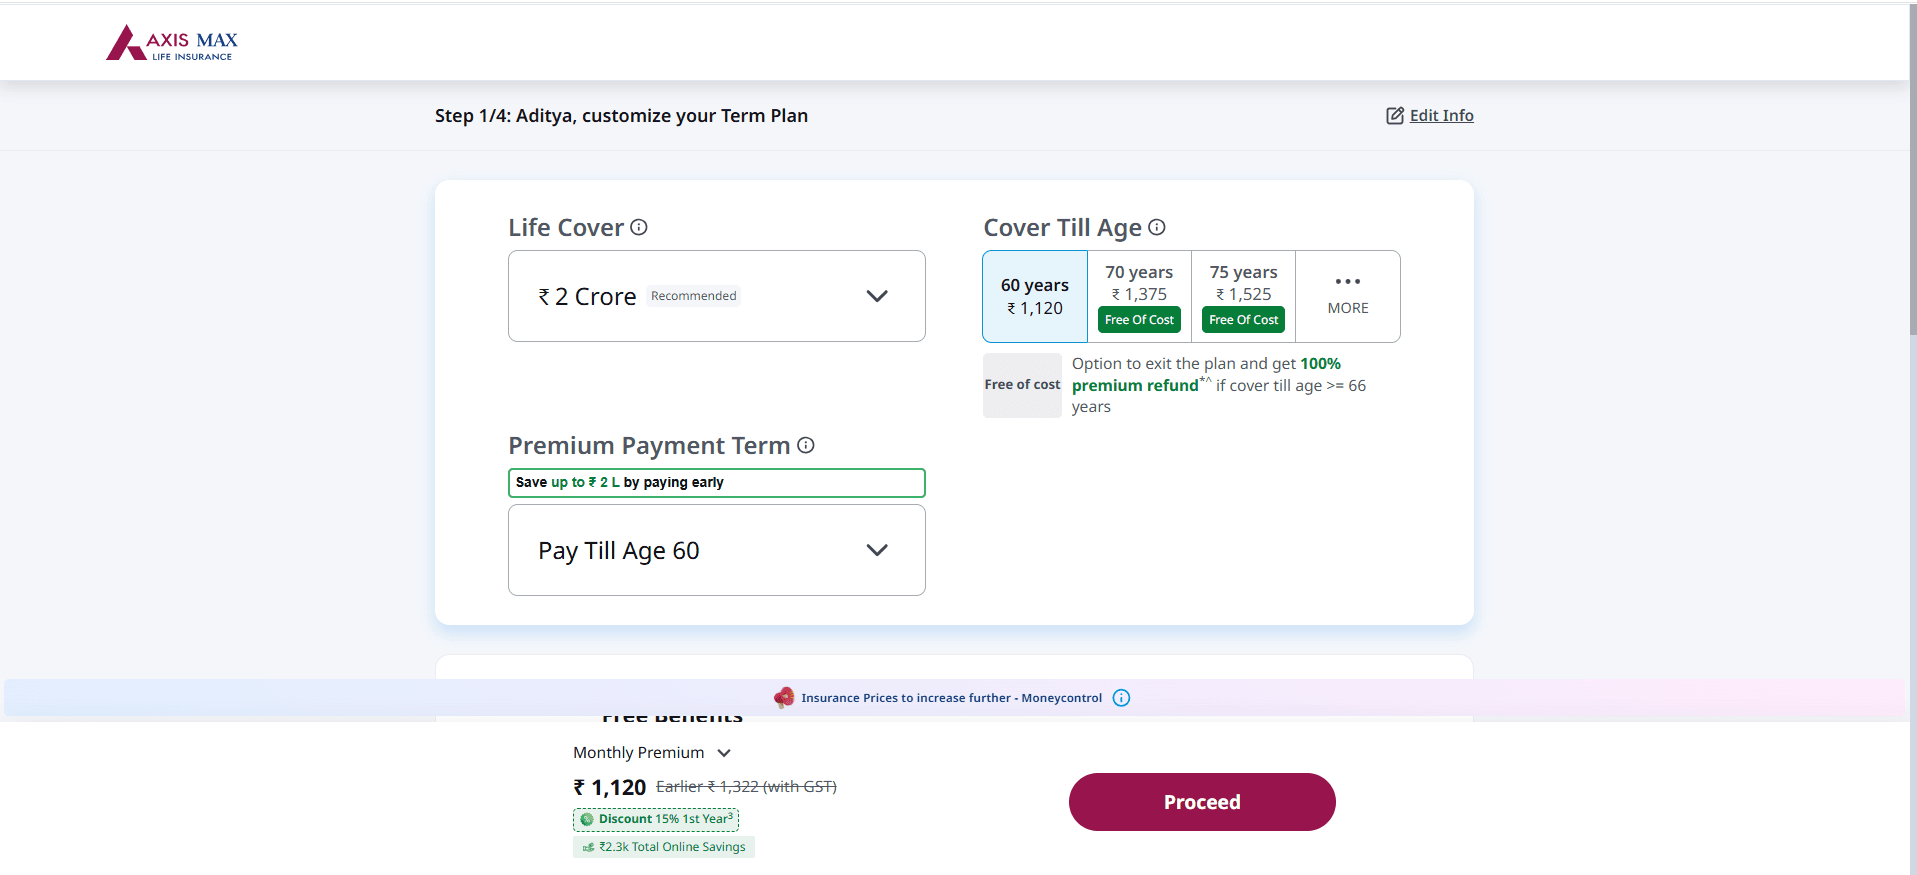This screenshot has height=875, width=1917.
Task: Select the 70 years cover option
Action: tap(1139, 284)
